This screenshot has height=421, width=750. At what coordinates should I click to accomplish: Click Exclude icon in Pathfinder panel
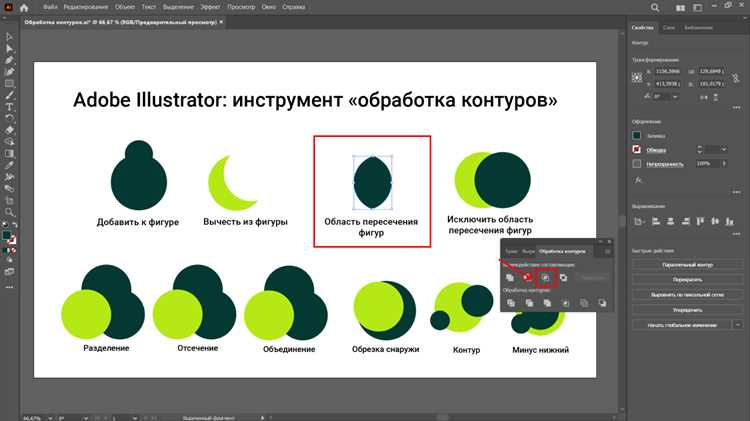(x=563, y=277)
